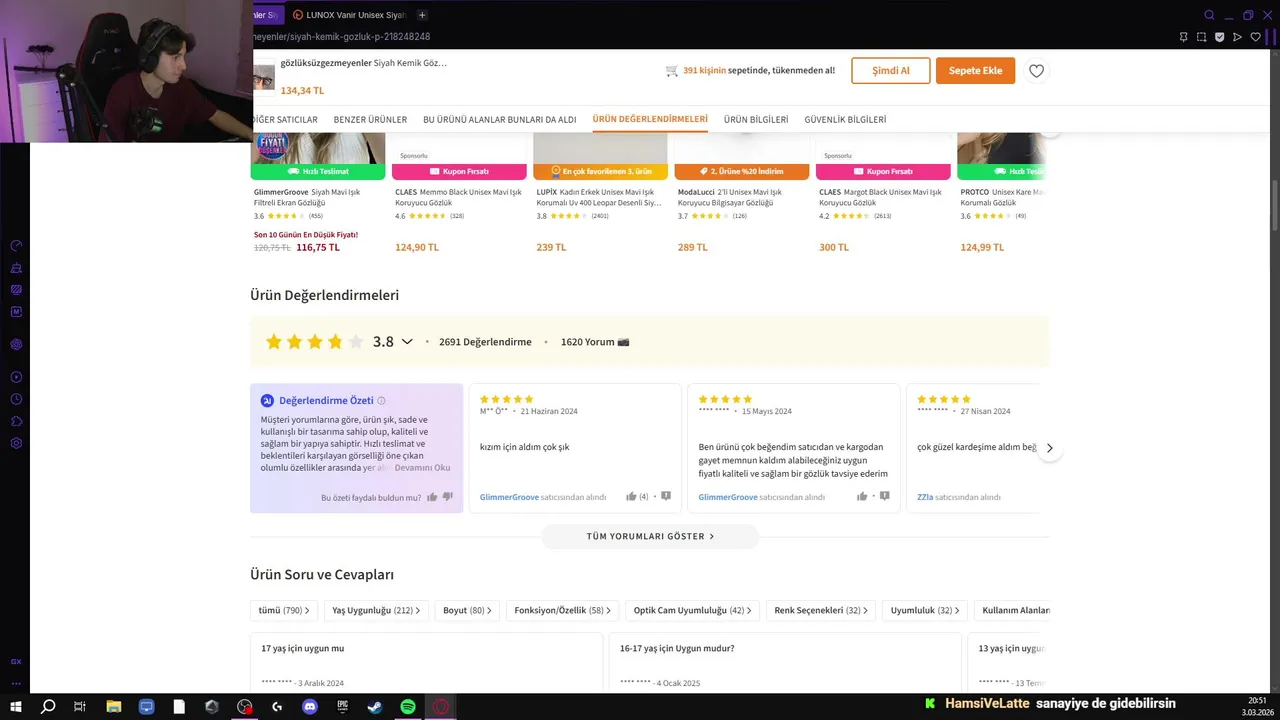The width and height of the screenshot is (1280, 720).
Task: Dislike the AI review summary (thumbs down)
Action: click(x=448, y=497)
